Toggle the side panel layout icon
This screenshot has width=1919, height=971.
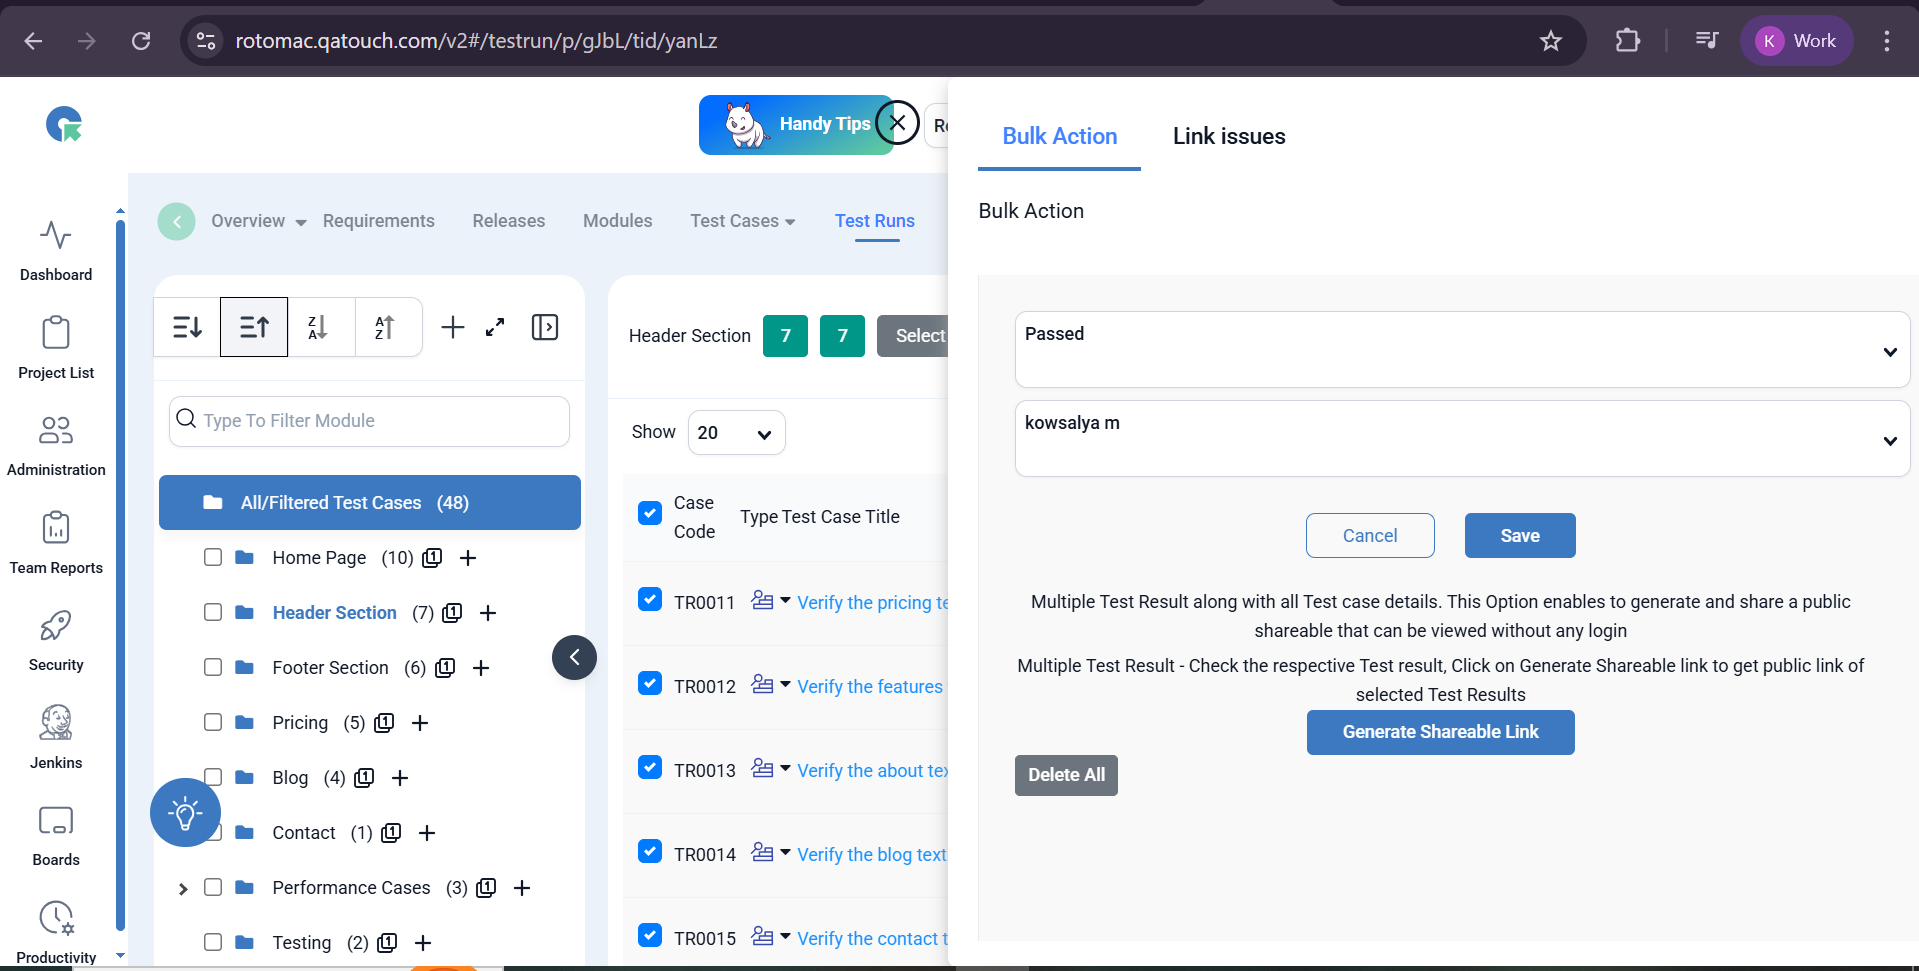[x=545, y=327]
